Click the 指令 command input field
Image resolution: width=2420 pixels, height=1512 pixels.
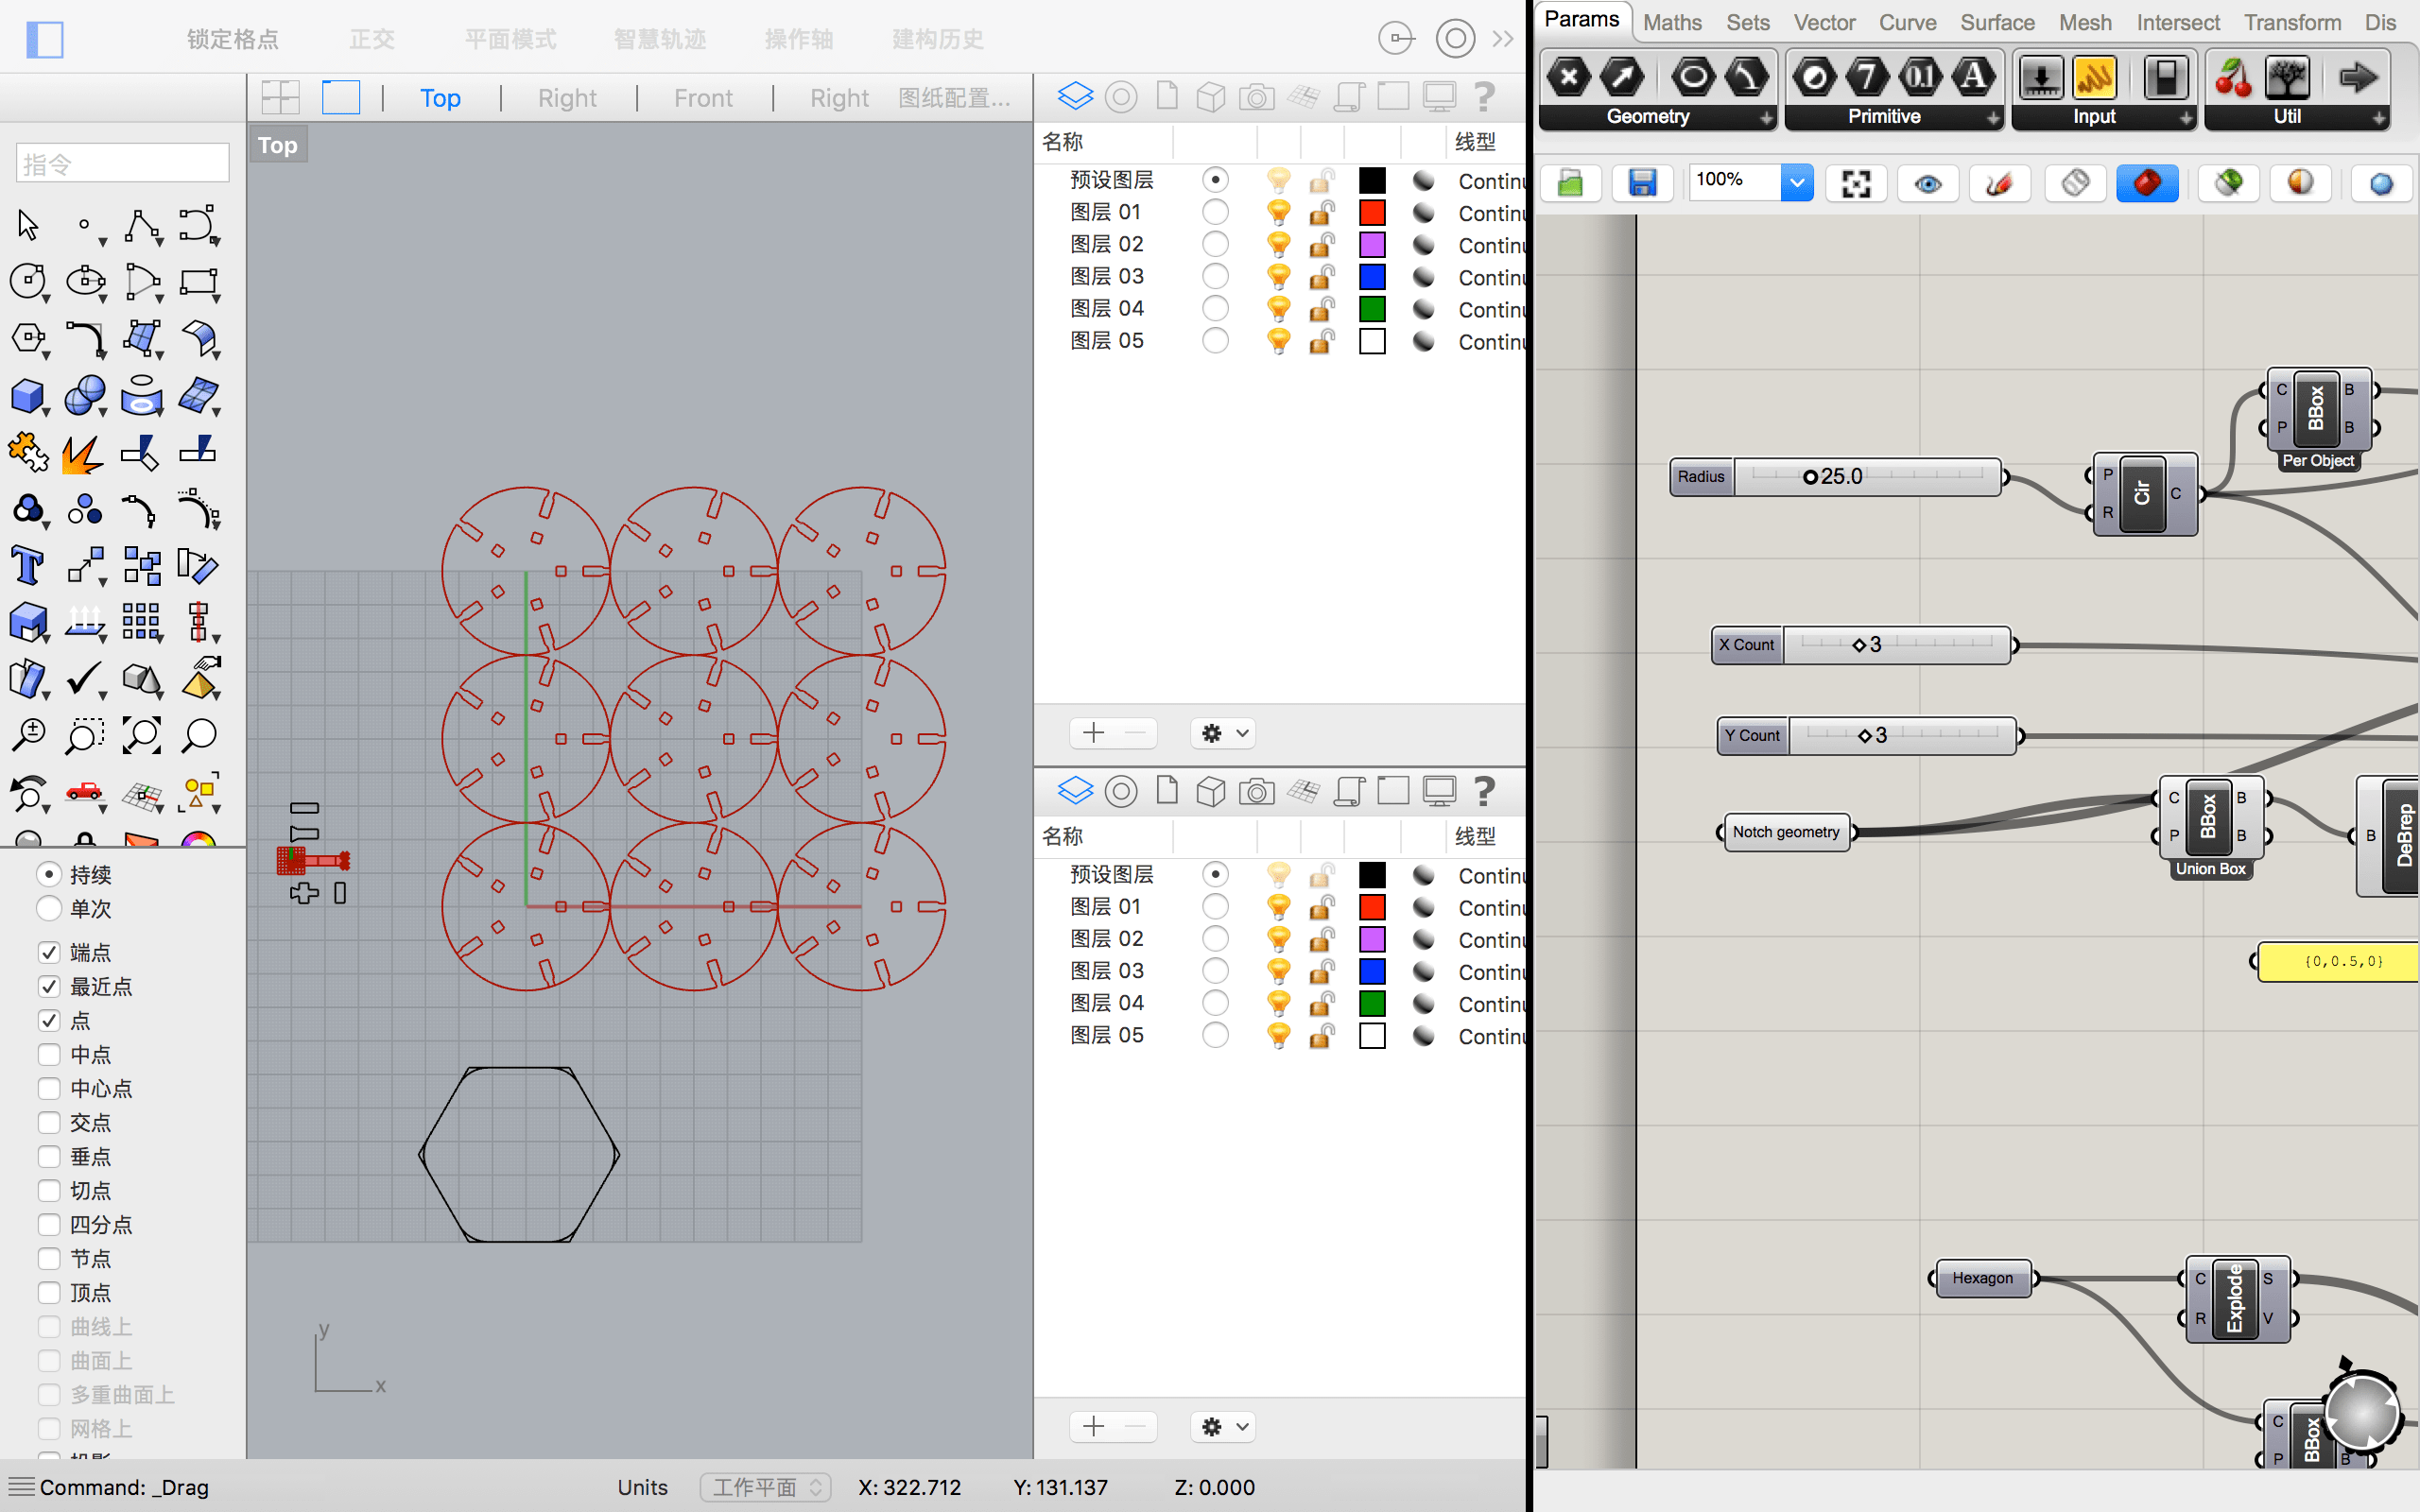click(123, 163)
